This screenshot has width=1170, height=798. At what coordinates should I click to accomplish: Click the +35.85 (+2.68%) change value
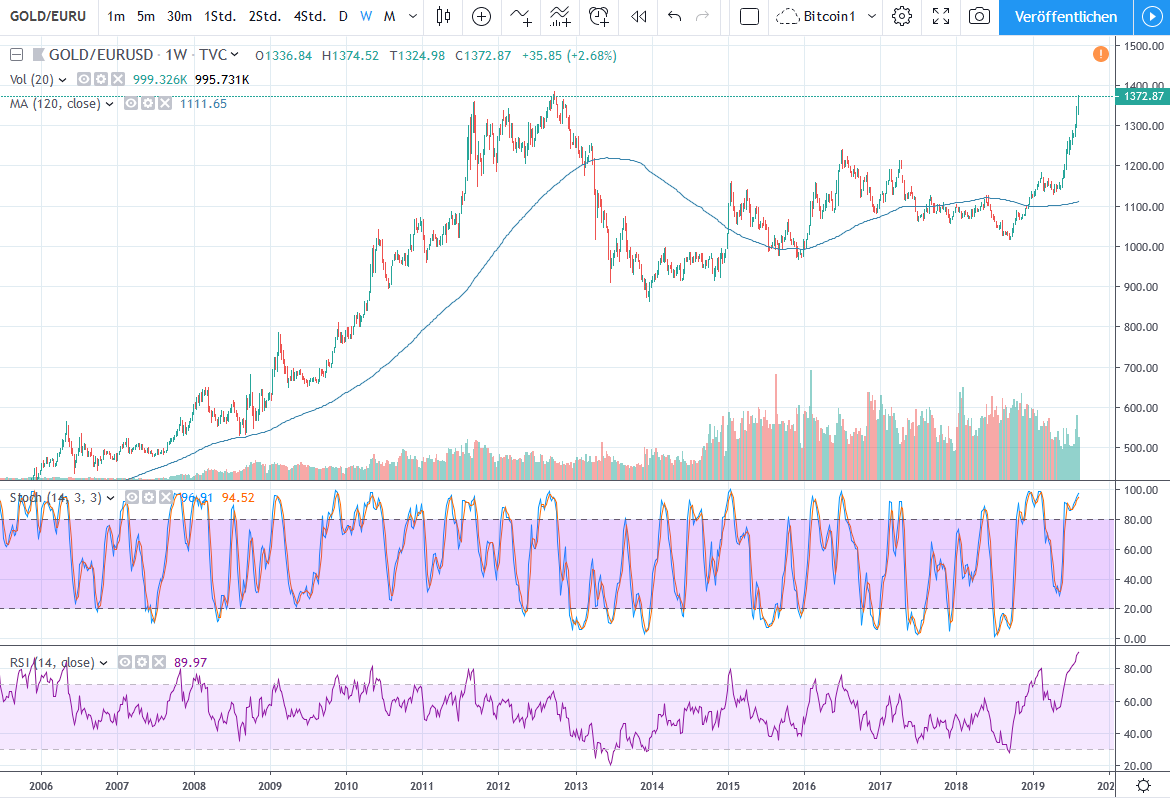[x=569, y=55]
